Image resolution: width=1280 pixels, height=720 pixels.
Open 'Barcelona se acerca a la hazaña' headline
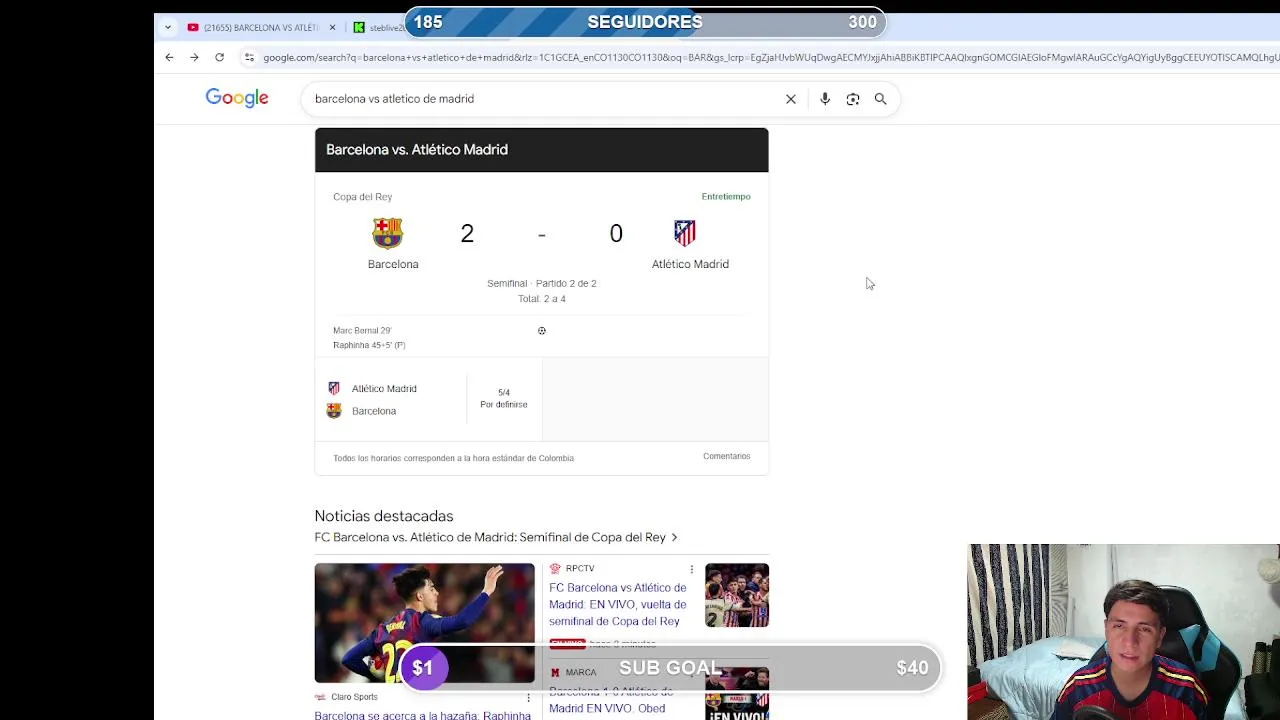423,715
